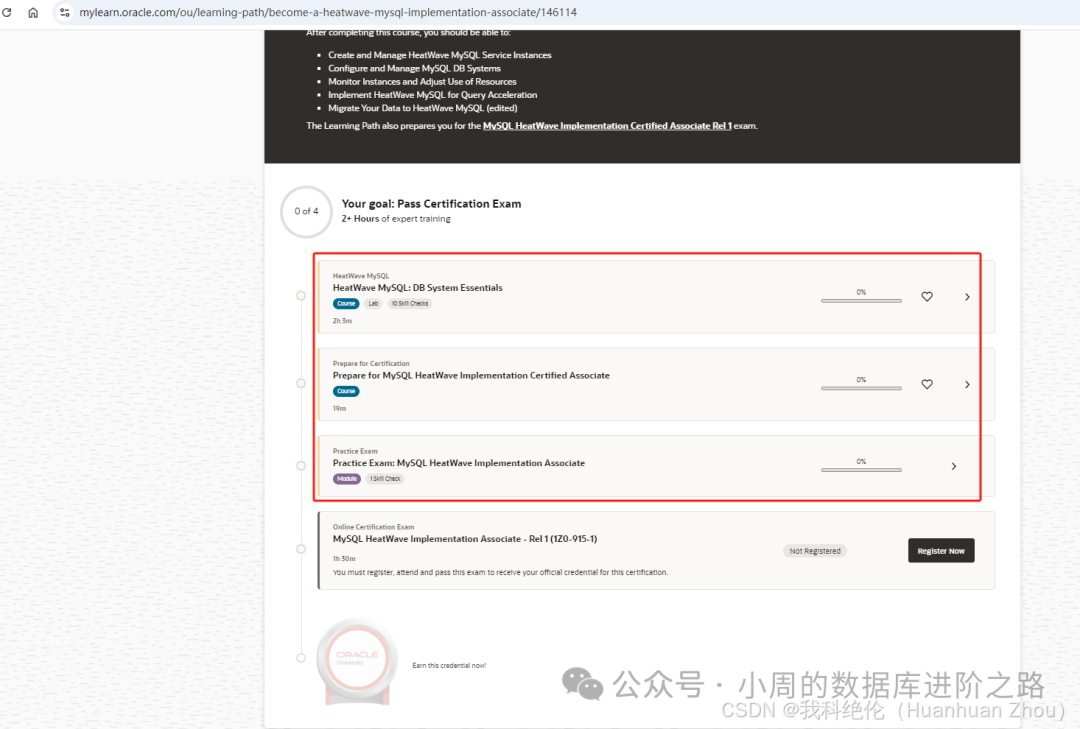Screen dimensions: 1080x729
Task: Open the HeatWave MySQL: DB System Essentials title
Action: pyautogui.click(x=417, y=288)
